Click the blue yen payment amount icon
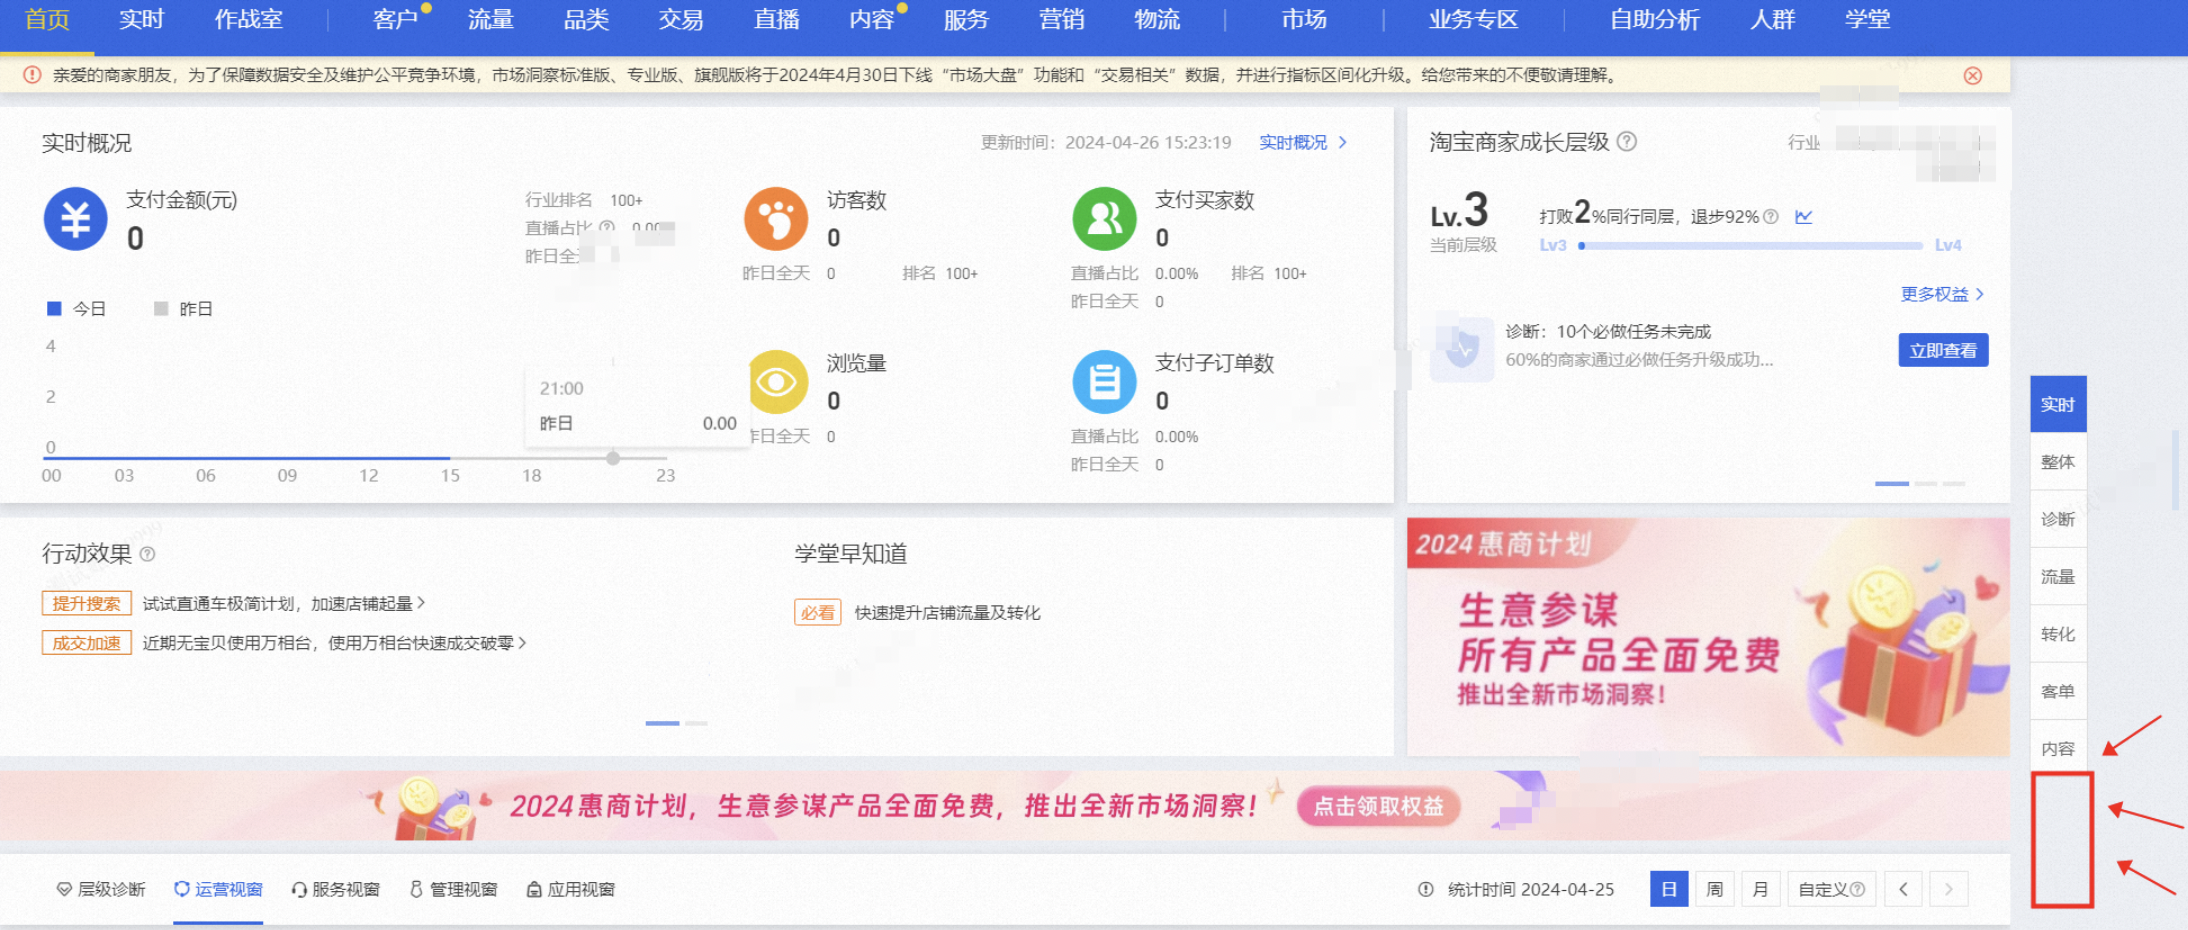The width and height of the screenshot is (2188, 930). tap(76, 219)
